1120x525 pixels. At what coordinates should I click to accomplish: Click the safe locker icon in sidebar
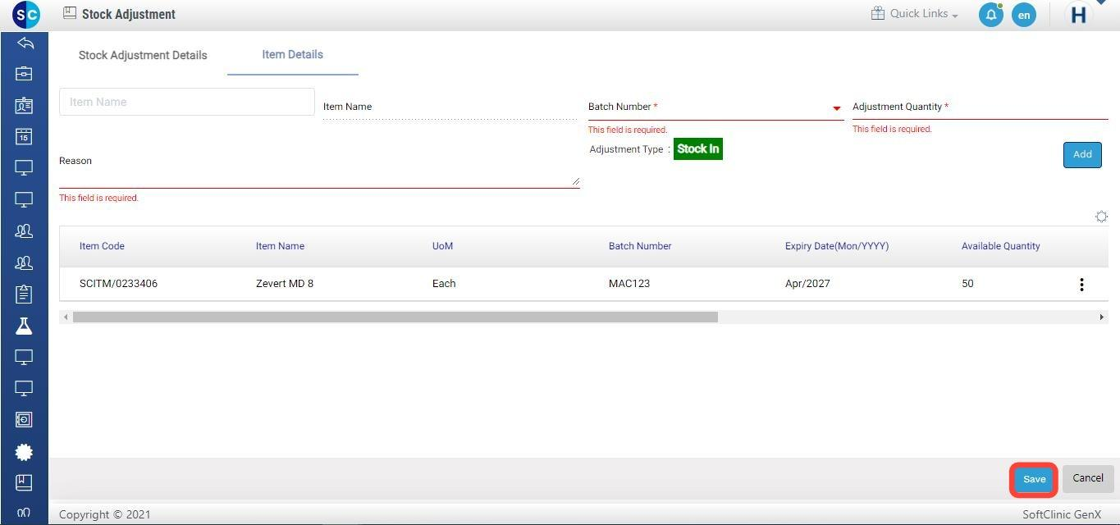(x=24, y=420)
